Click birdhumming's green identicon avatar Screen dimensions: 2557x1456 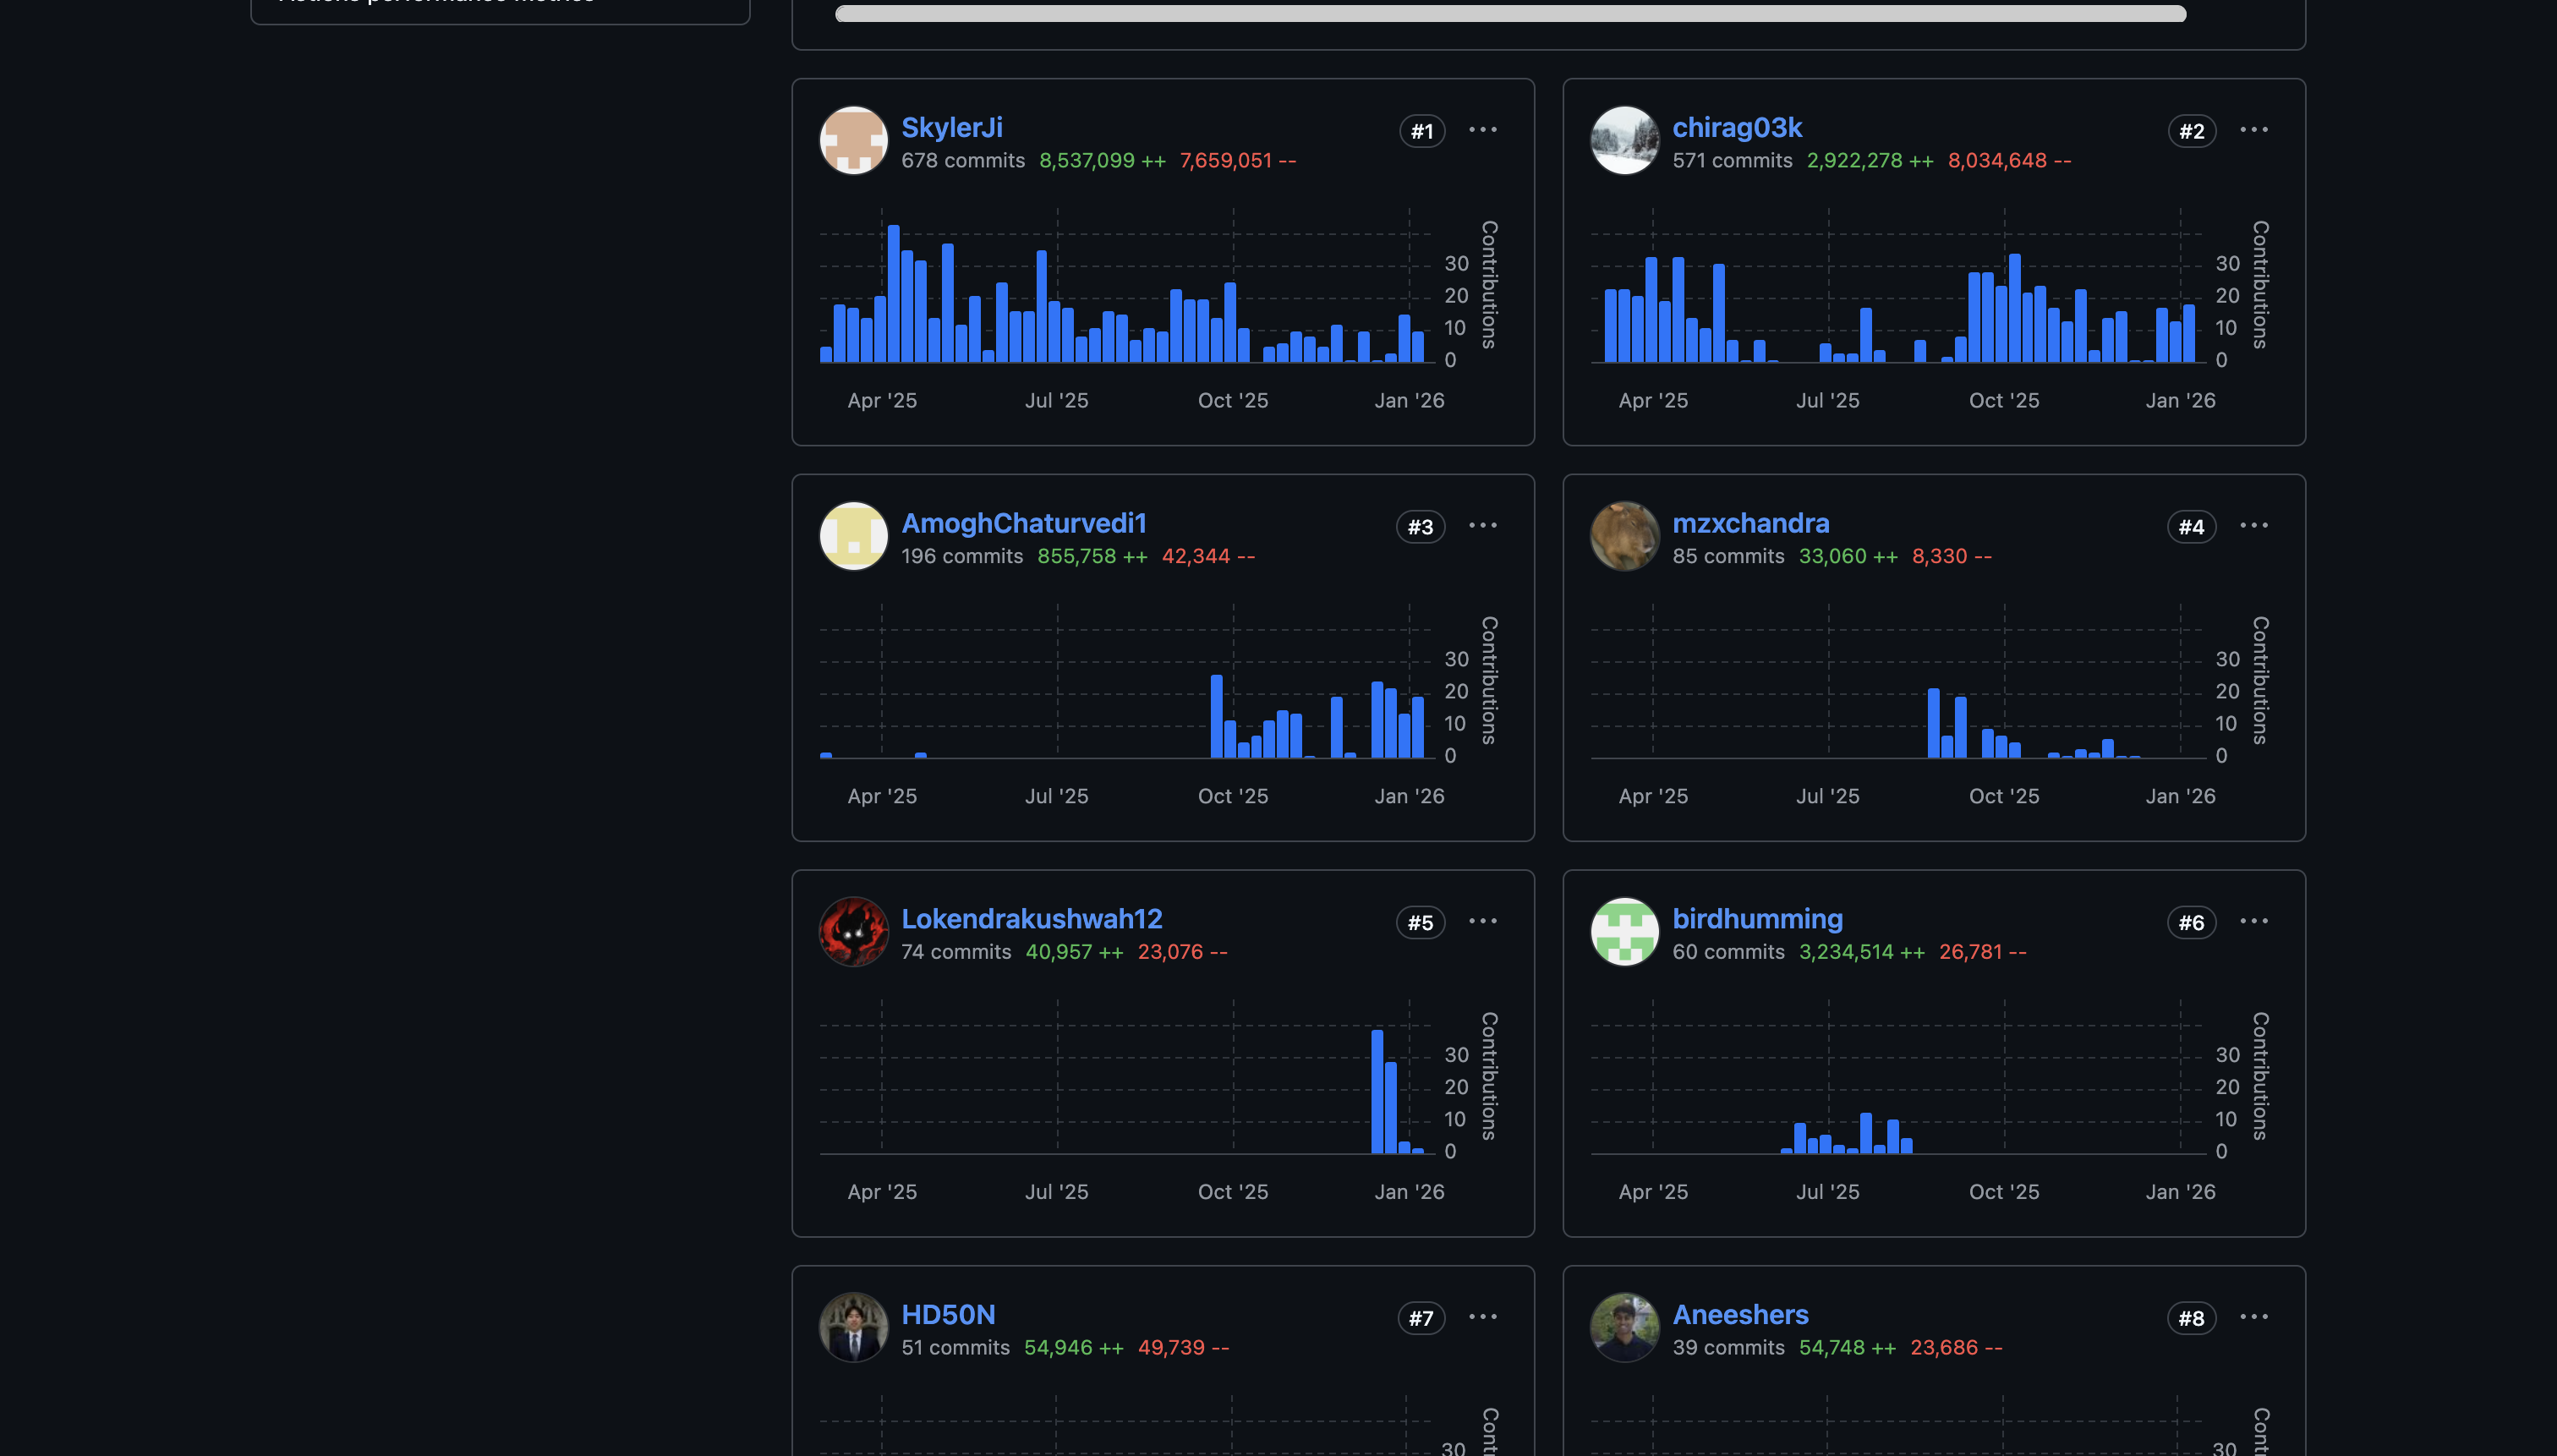1624,932
